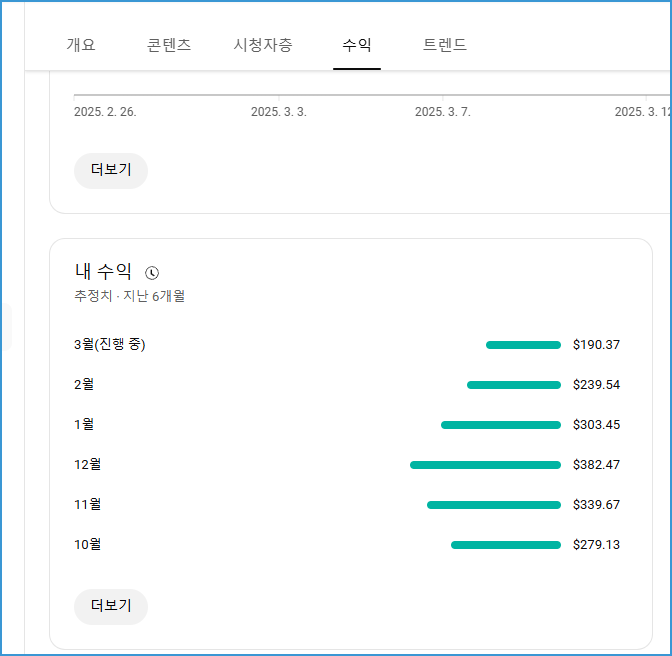The height and width of the screenshot is (656, 672).
Task: Open the 시청자층 tab
Action: pyautogui.click(x=263, y=45)
